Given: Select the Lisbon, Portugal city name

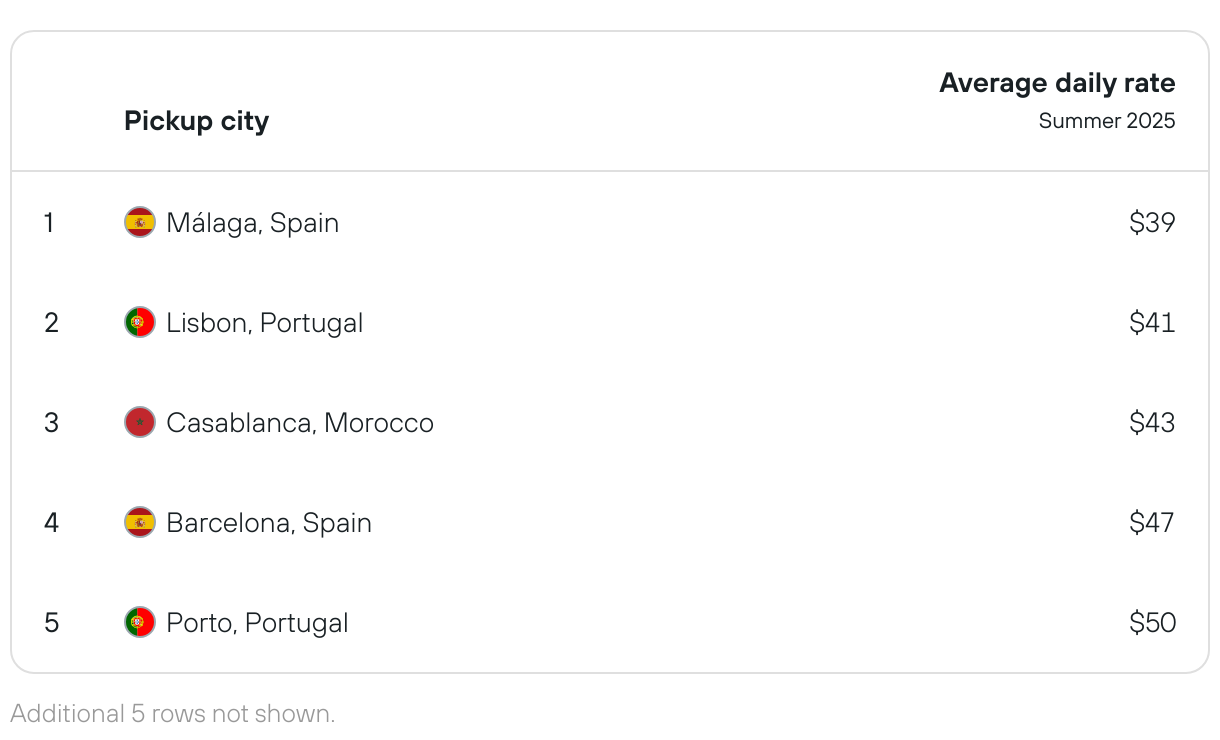Looking at the screenshot, I should click(265, 323).
